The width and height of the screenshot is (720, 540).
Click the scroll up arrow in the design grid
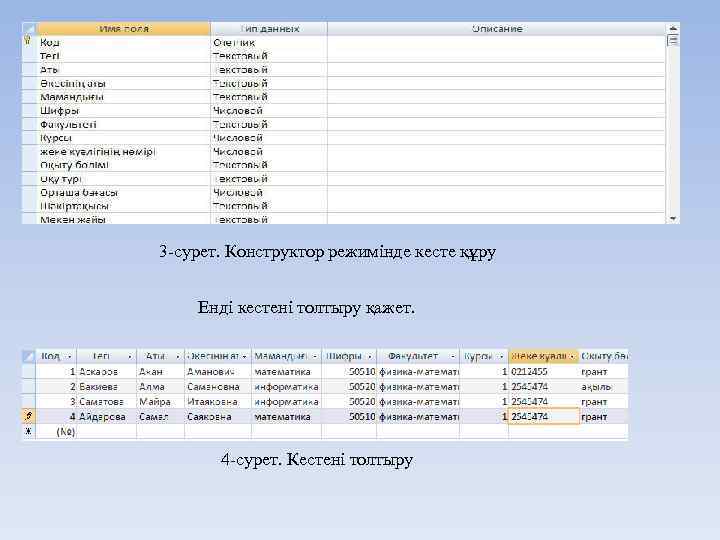point(673,28)
